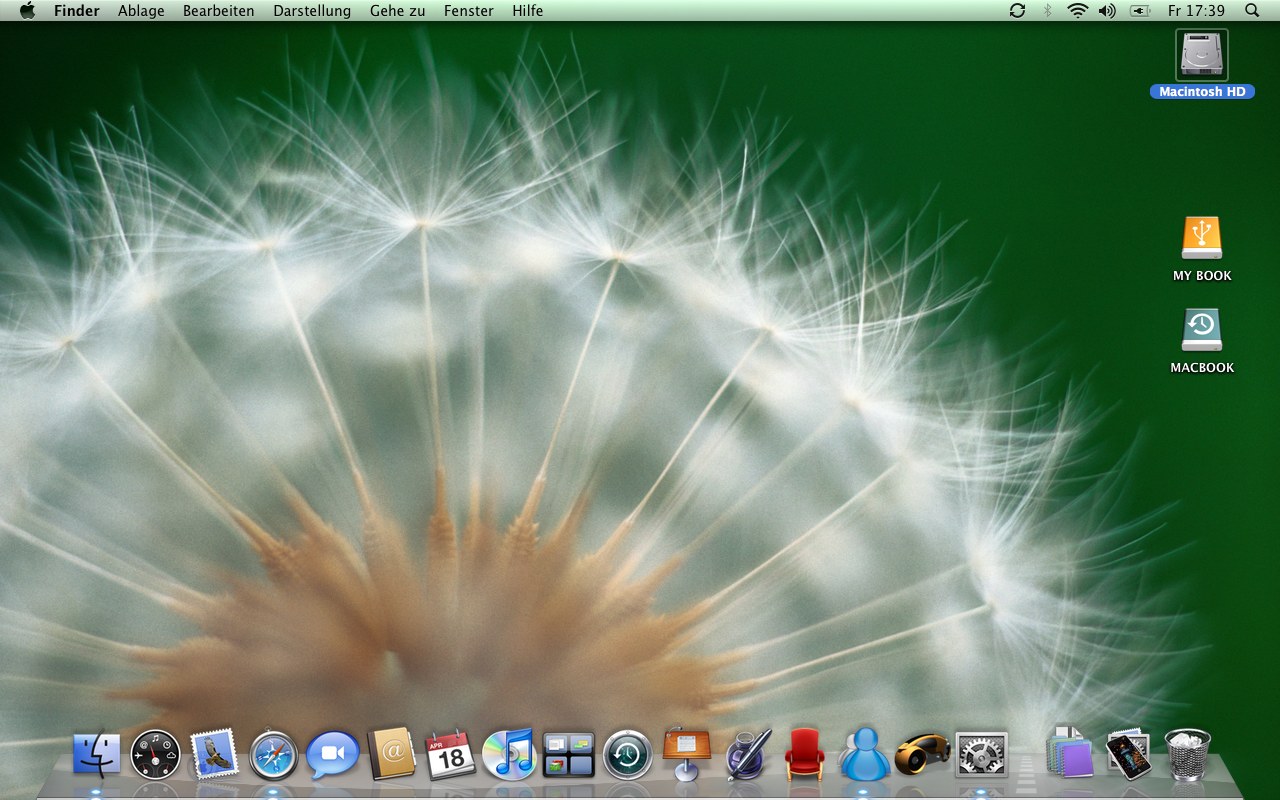Open the Mail stamp icon in Dock
The height and width of the screenshot is (800, 1280).
pyautogui.click(x=214, y=753)
